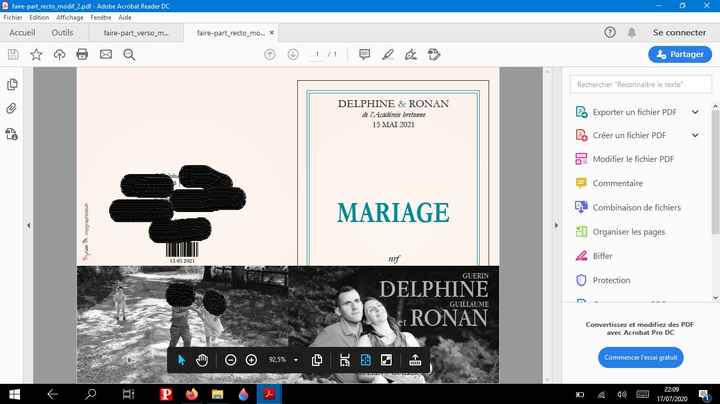Viewport: 720px width, 404px height.
Task: Choose the hand pan tool
Action: coord(202,360)
